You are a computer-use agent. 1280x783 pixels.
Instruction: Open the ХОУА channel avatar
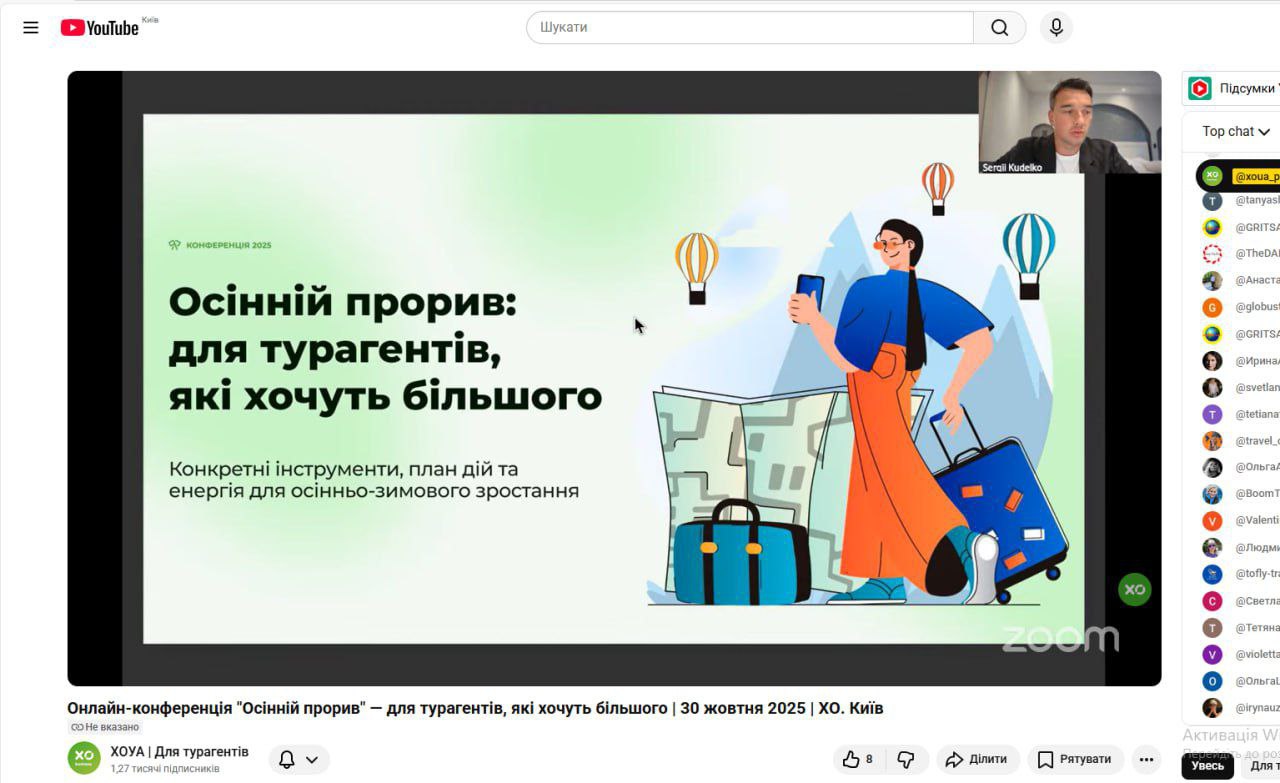[x=84, y=758]
